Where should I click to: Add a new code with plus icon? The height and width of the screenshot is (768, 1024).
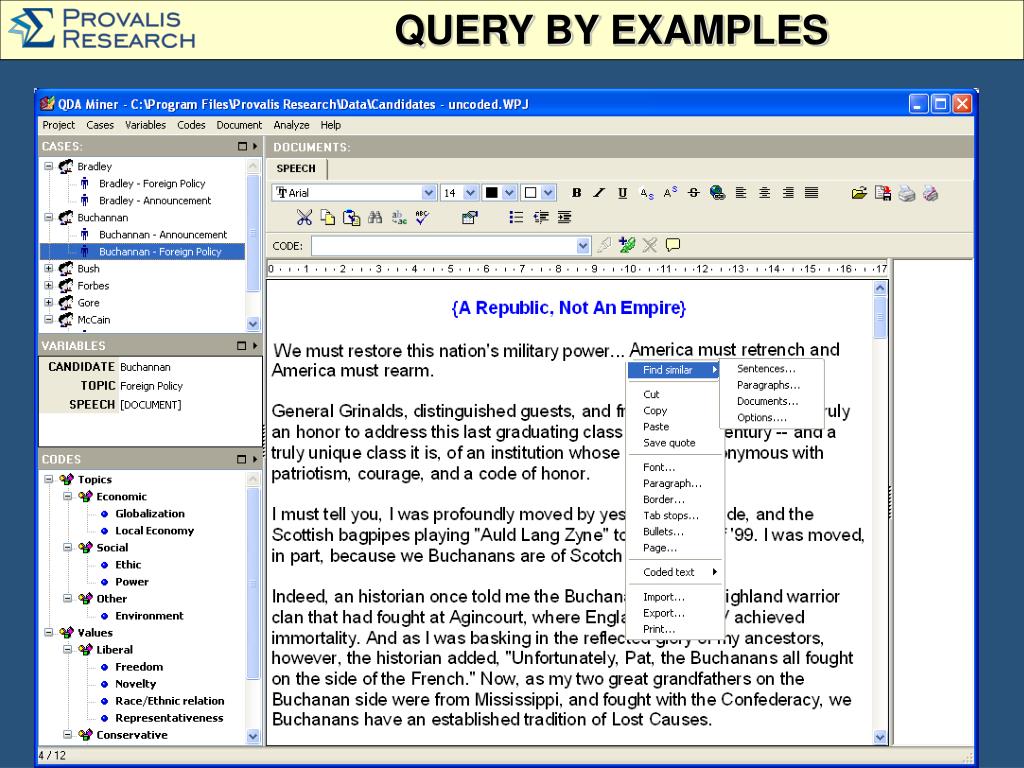[x=627, y=245]
